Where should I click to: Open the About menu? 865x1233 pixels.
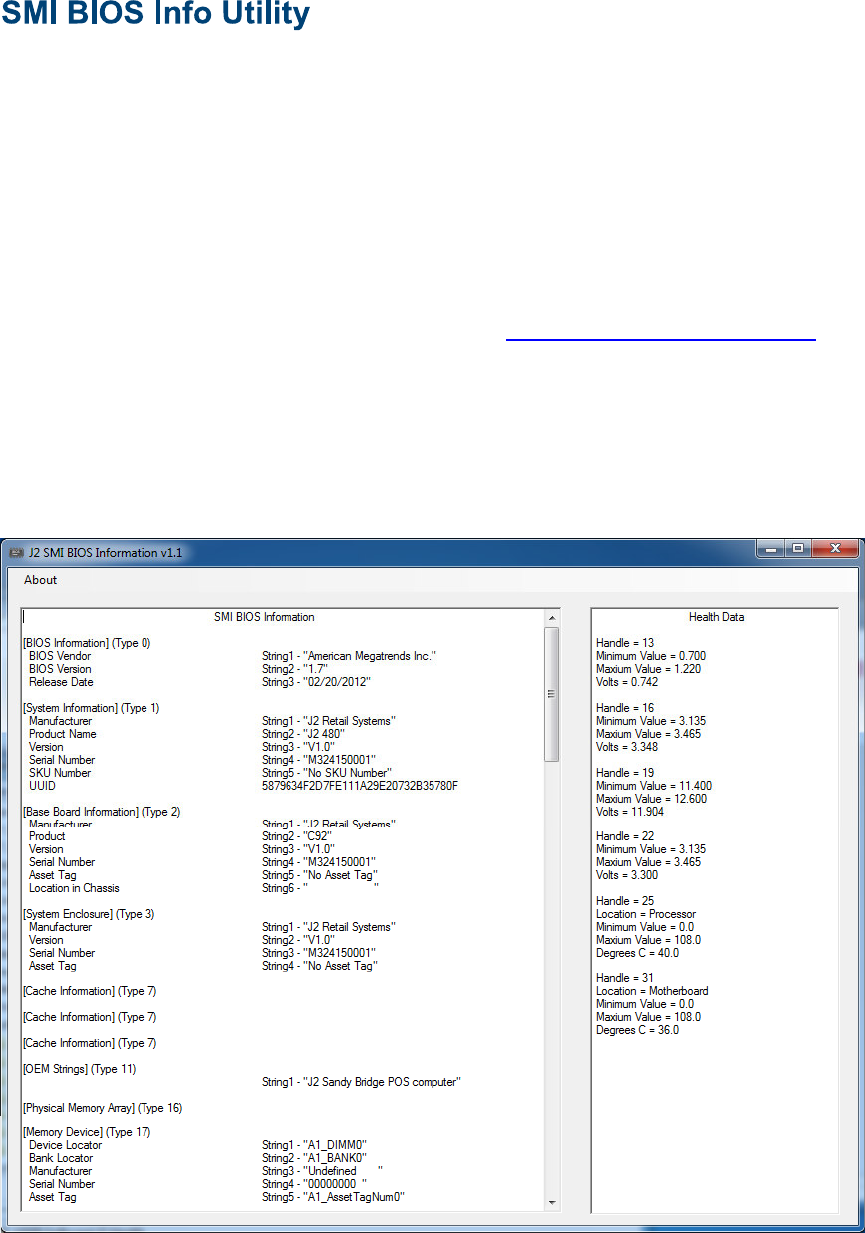[41, 580]
